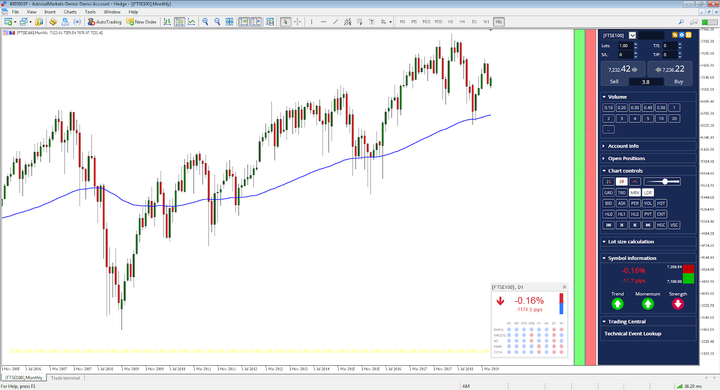Switch chart to bar chart style
The image size is (720, 390).
click(x=167, y=22)
